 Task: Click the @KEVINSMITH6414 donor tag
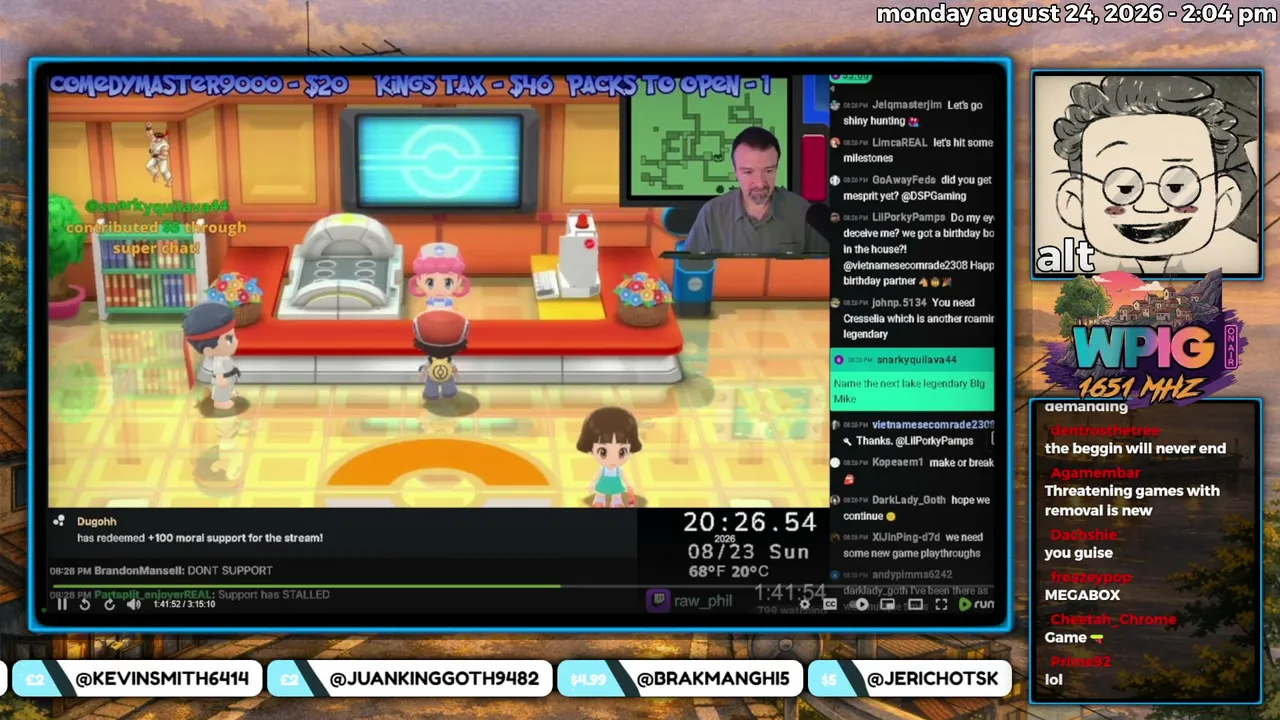point(162,679)
